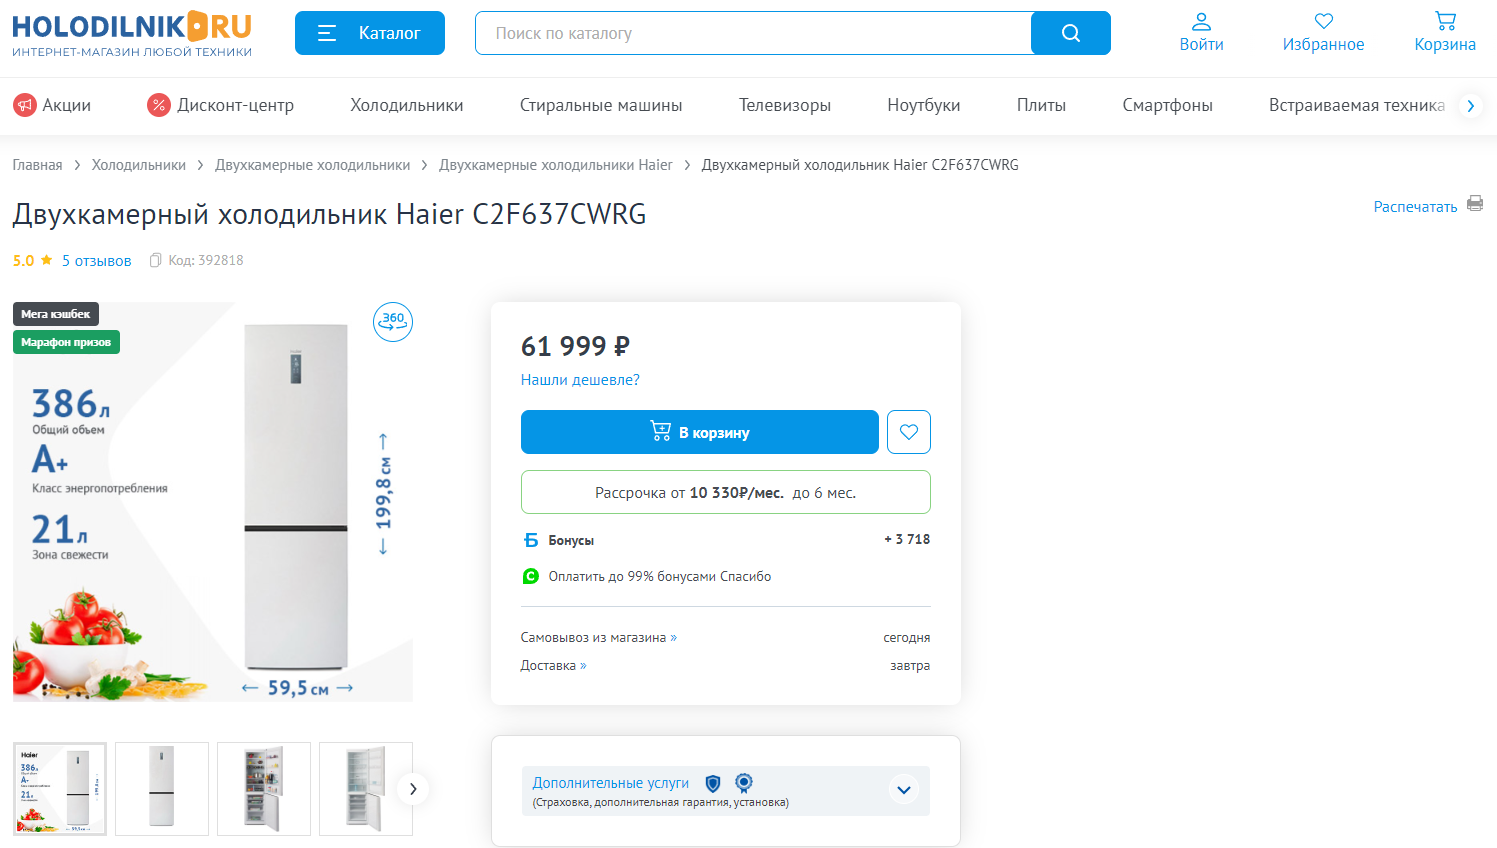This screenshot has height=848, width=1497.
Task: Click the Спасибо bonus green icon
Action: (x=531, y=576)
